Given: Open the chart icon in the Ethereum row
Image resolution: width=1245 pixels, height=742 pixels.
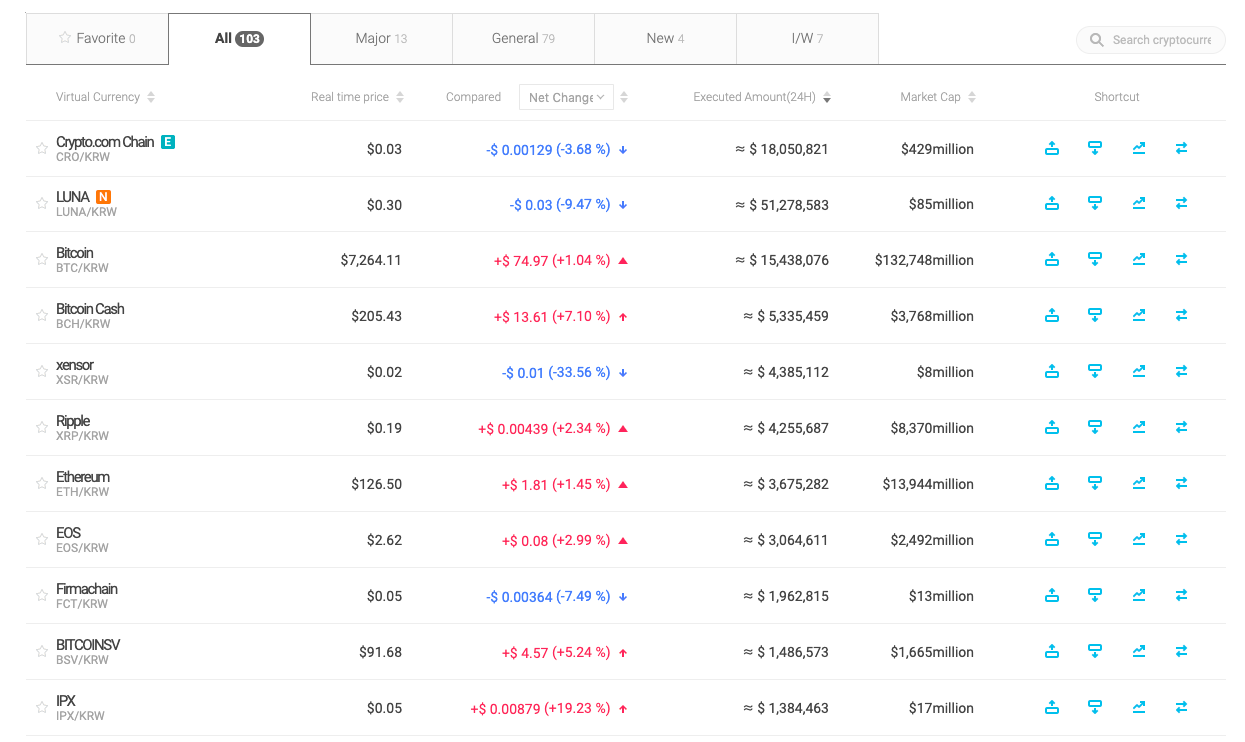Looking at the screenshot, I should [1139, 483].
